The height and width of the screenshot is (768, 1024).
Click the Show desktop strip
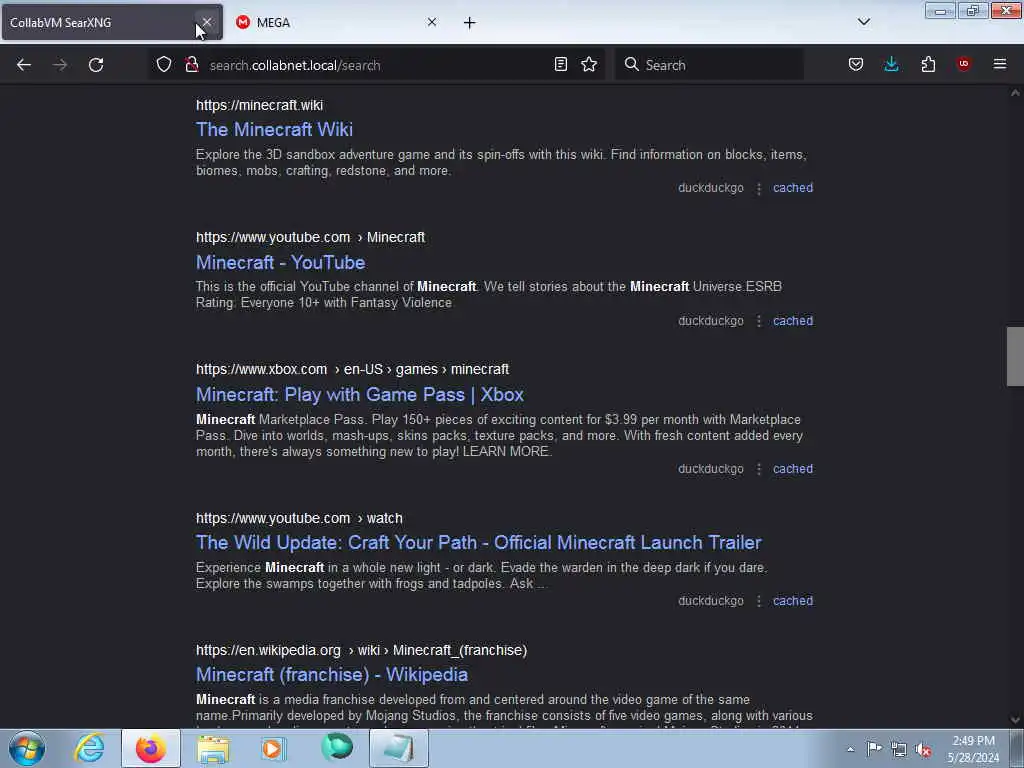click(x=1017, y=749)
